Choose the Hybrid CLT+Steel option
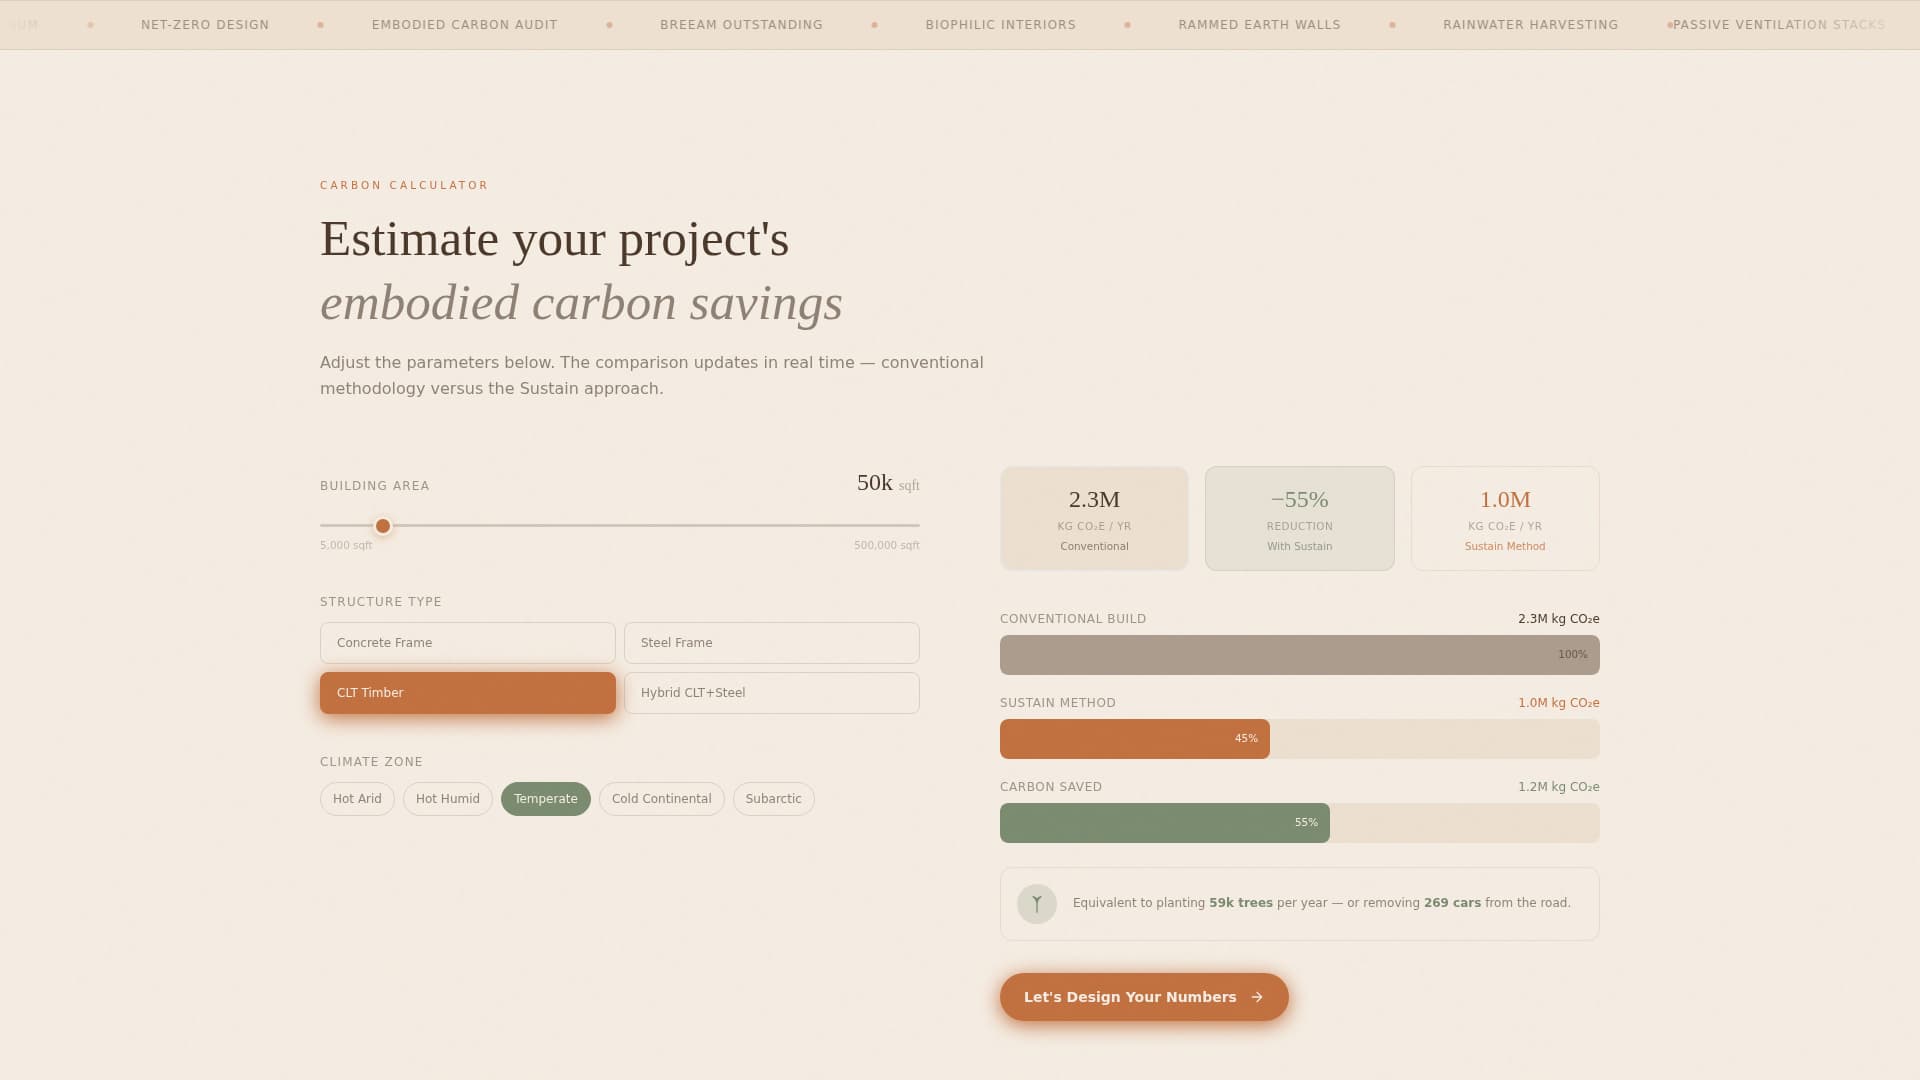This screenshot has width=1920, height=1080. click(x=771, y=692)
